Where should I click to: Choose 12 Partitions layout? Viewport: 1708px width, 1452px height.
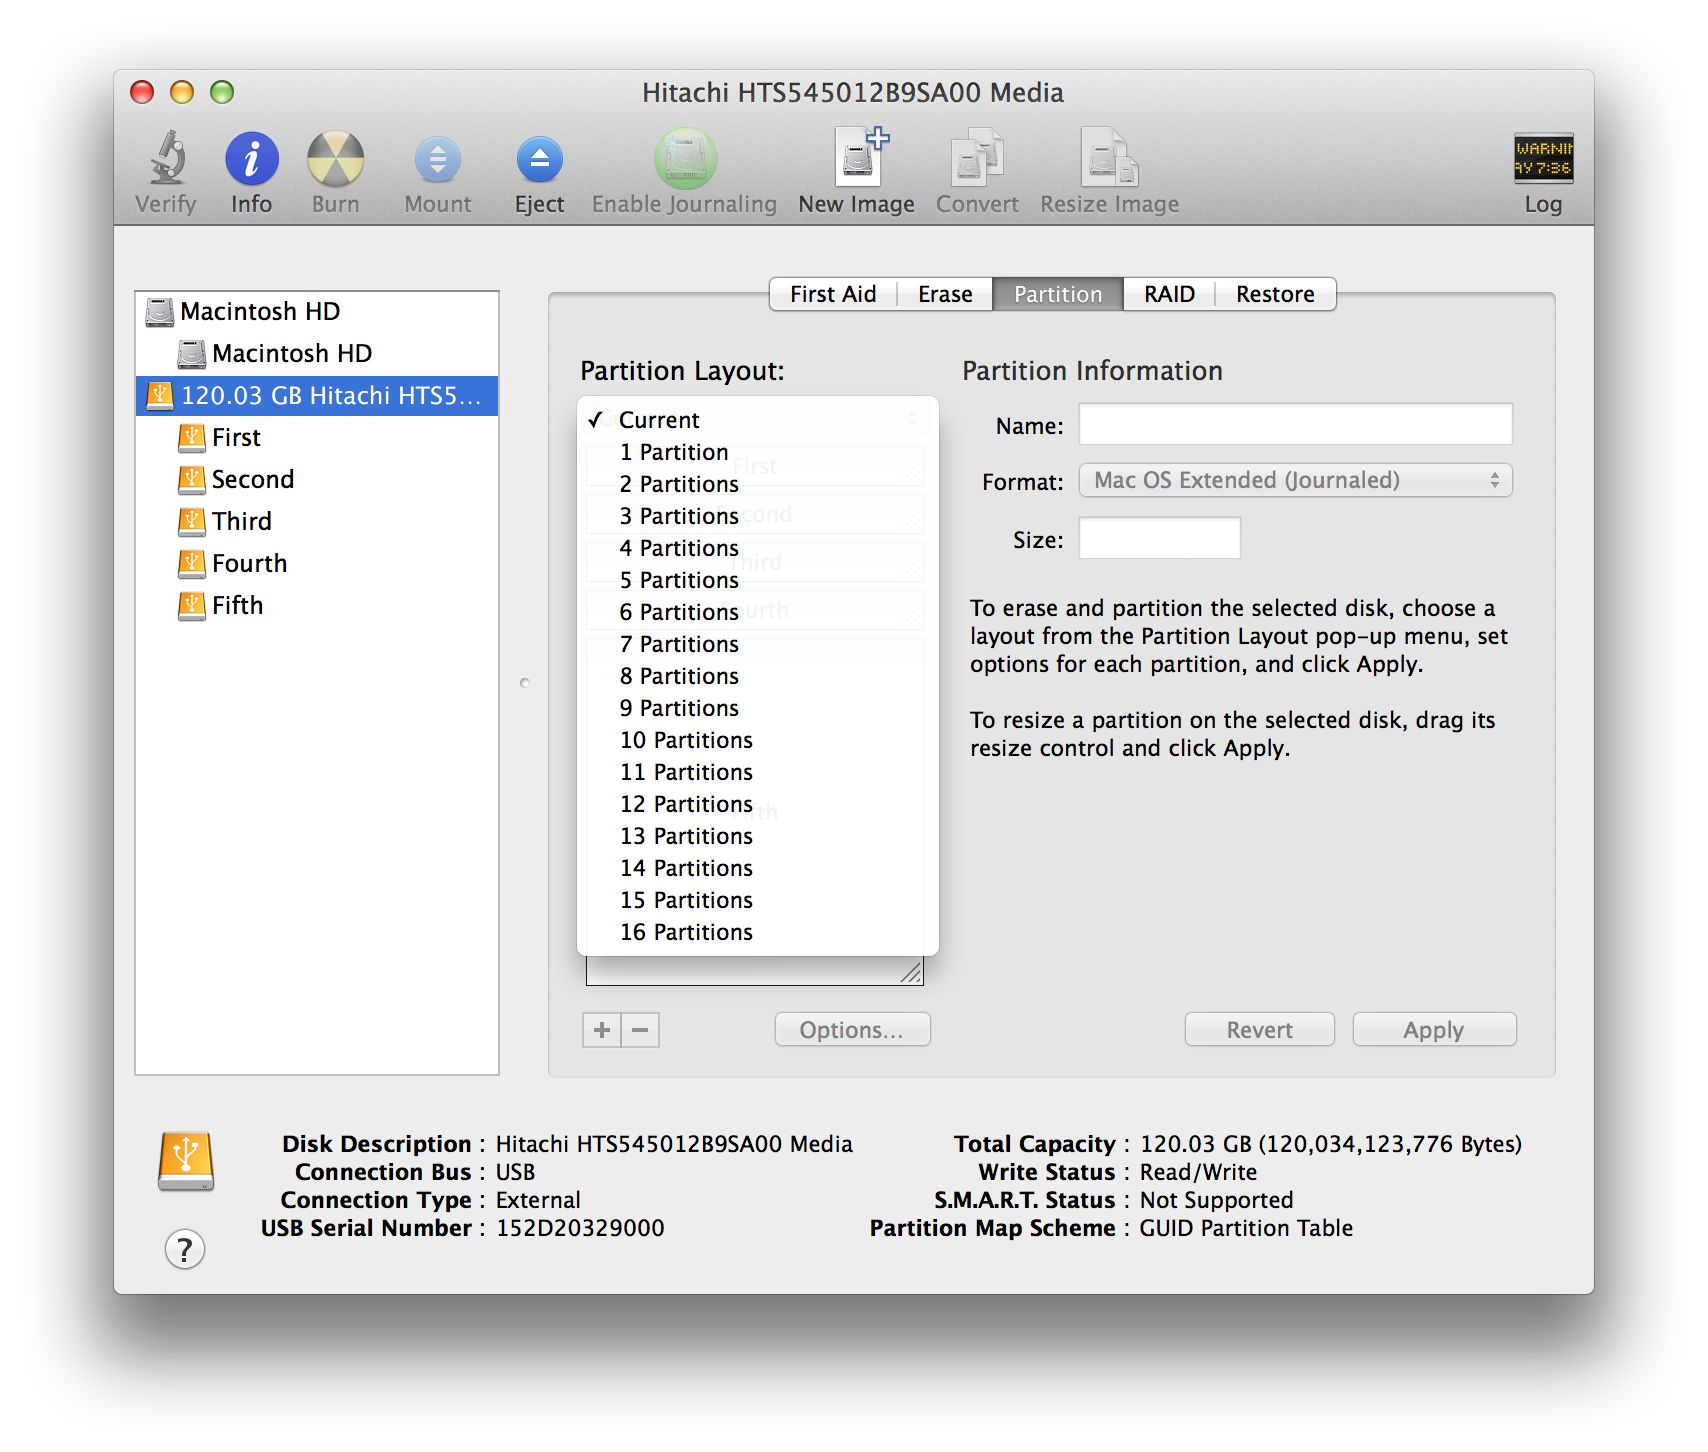click(757, 804)
